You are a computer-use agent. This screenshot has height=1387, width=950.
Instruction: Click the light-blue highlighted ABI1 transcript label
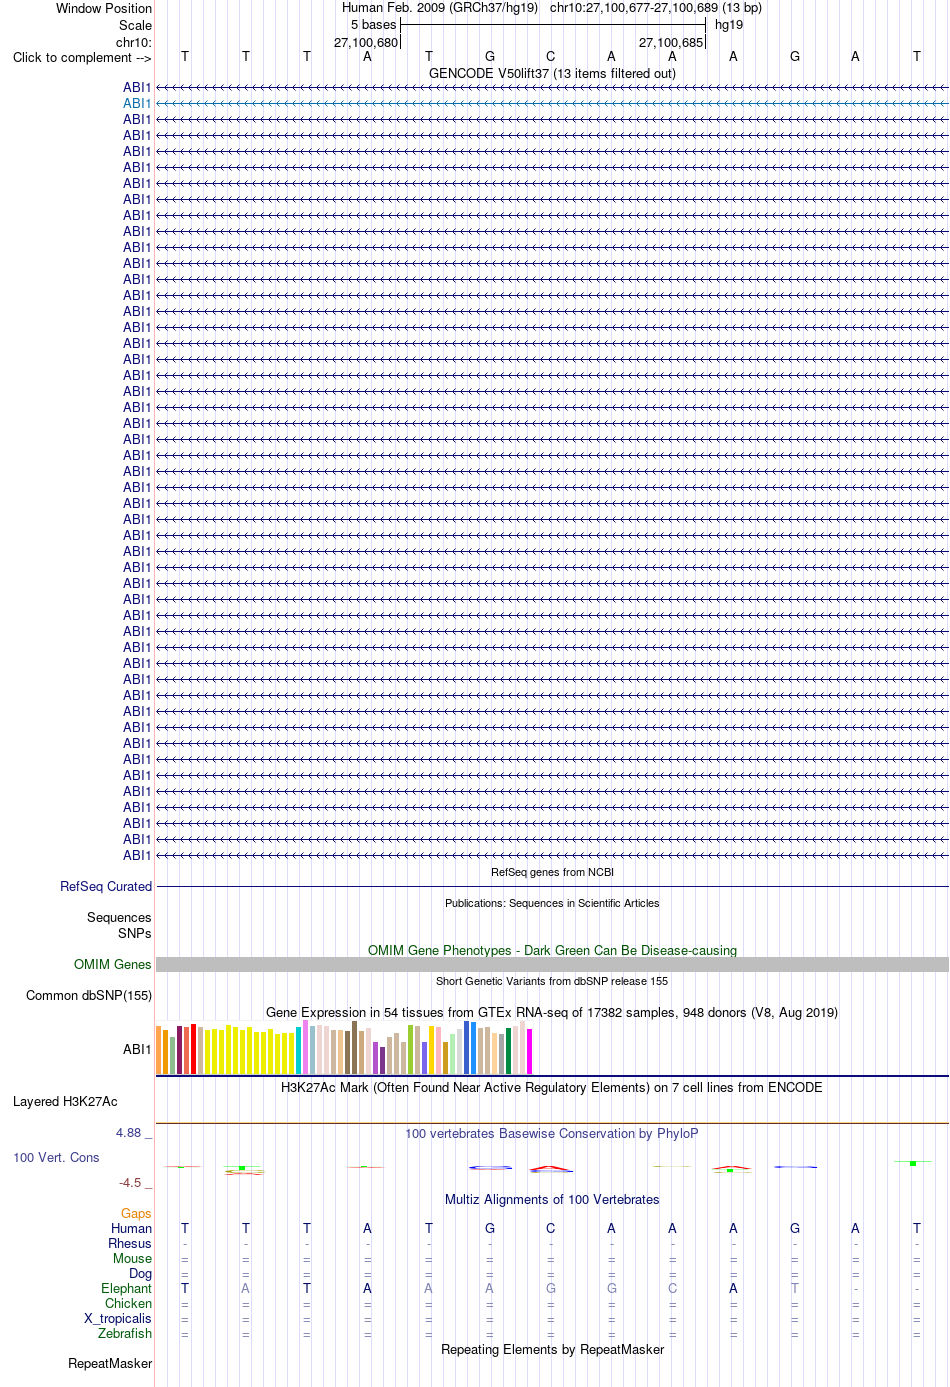click(137, 103)
